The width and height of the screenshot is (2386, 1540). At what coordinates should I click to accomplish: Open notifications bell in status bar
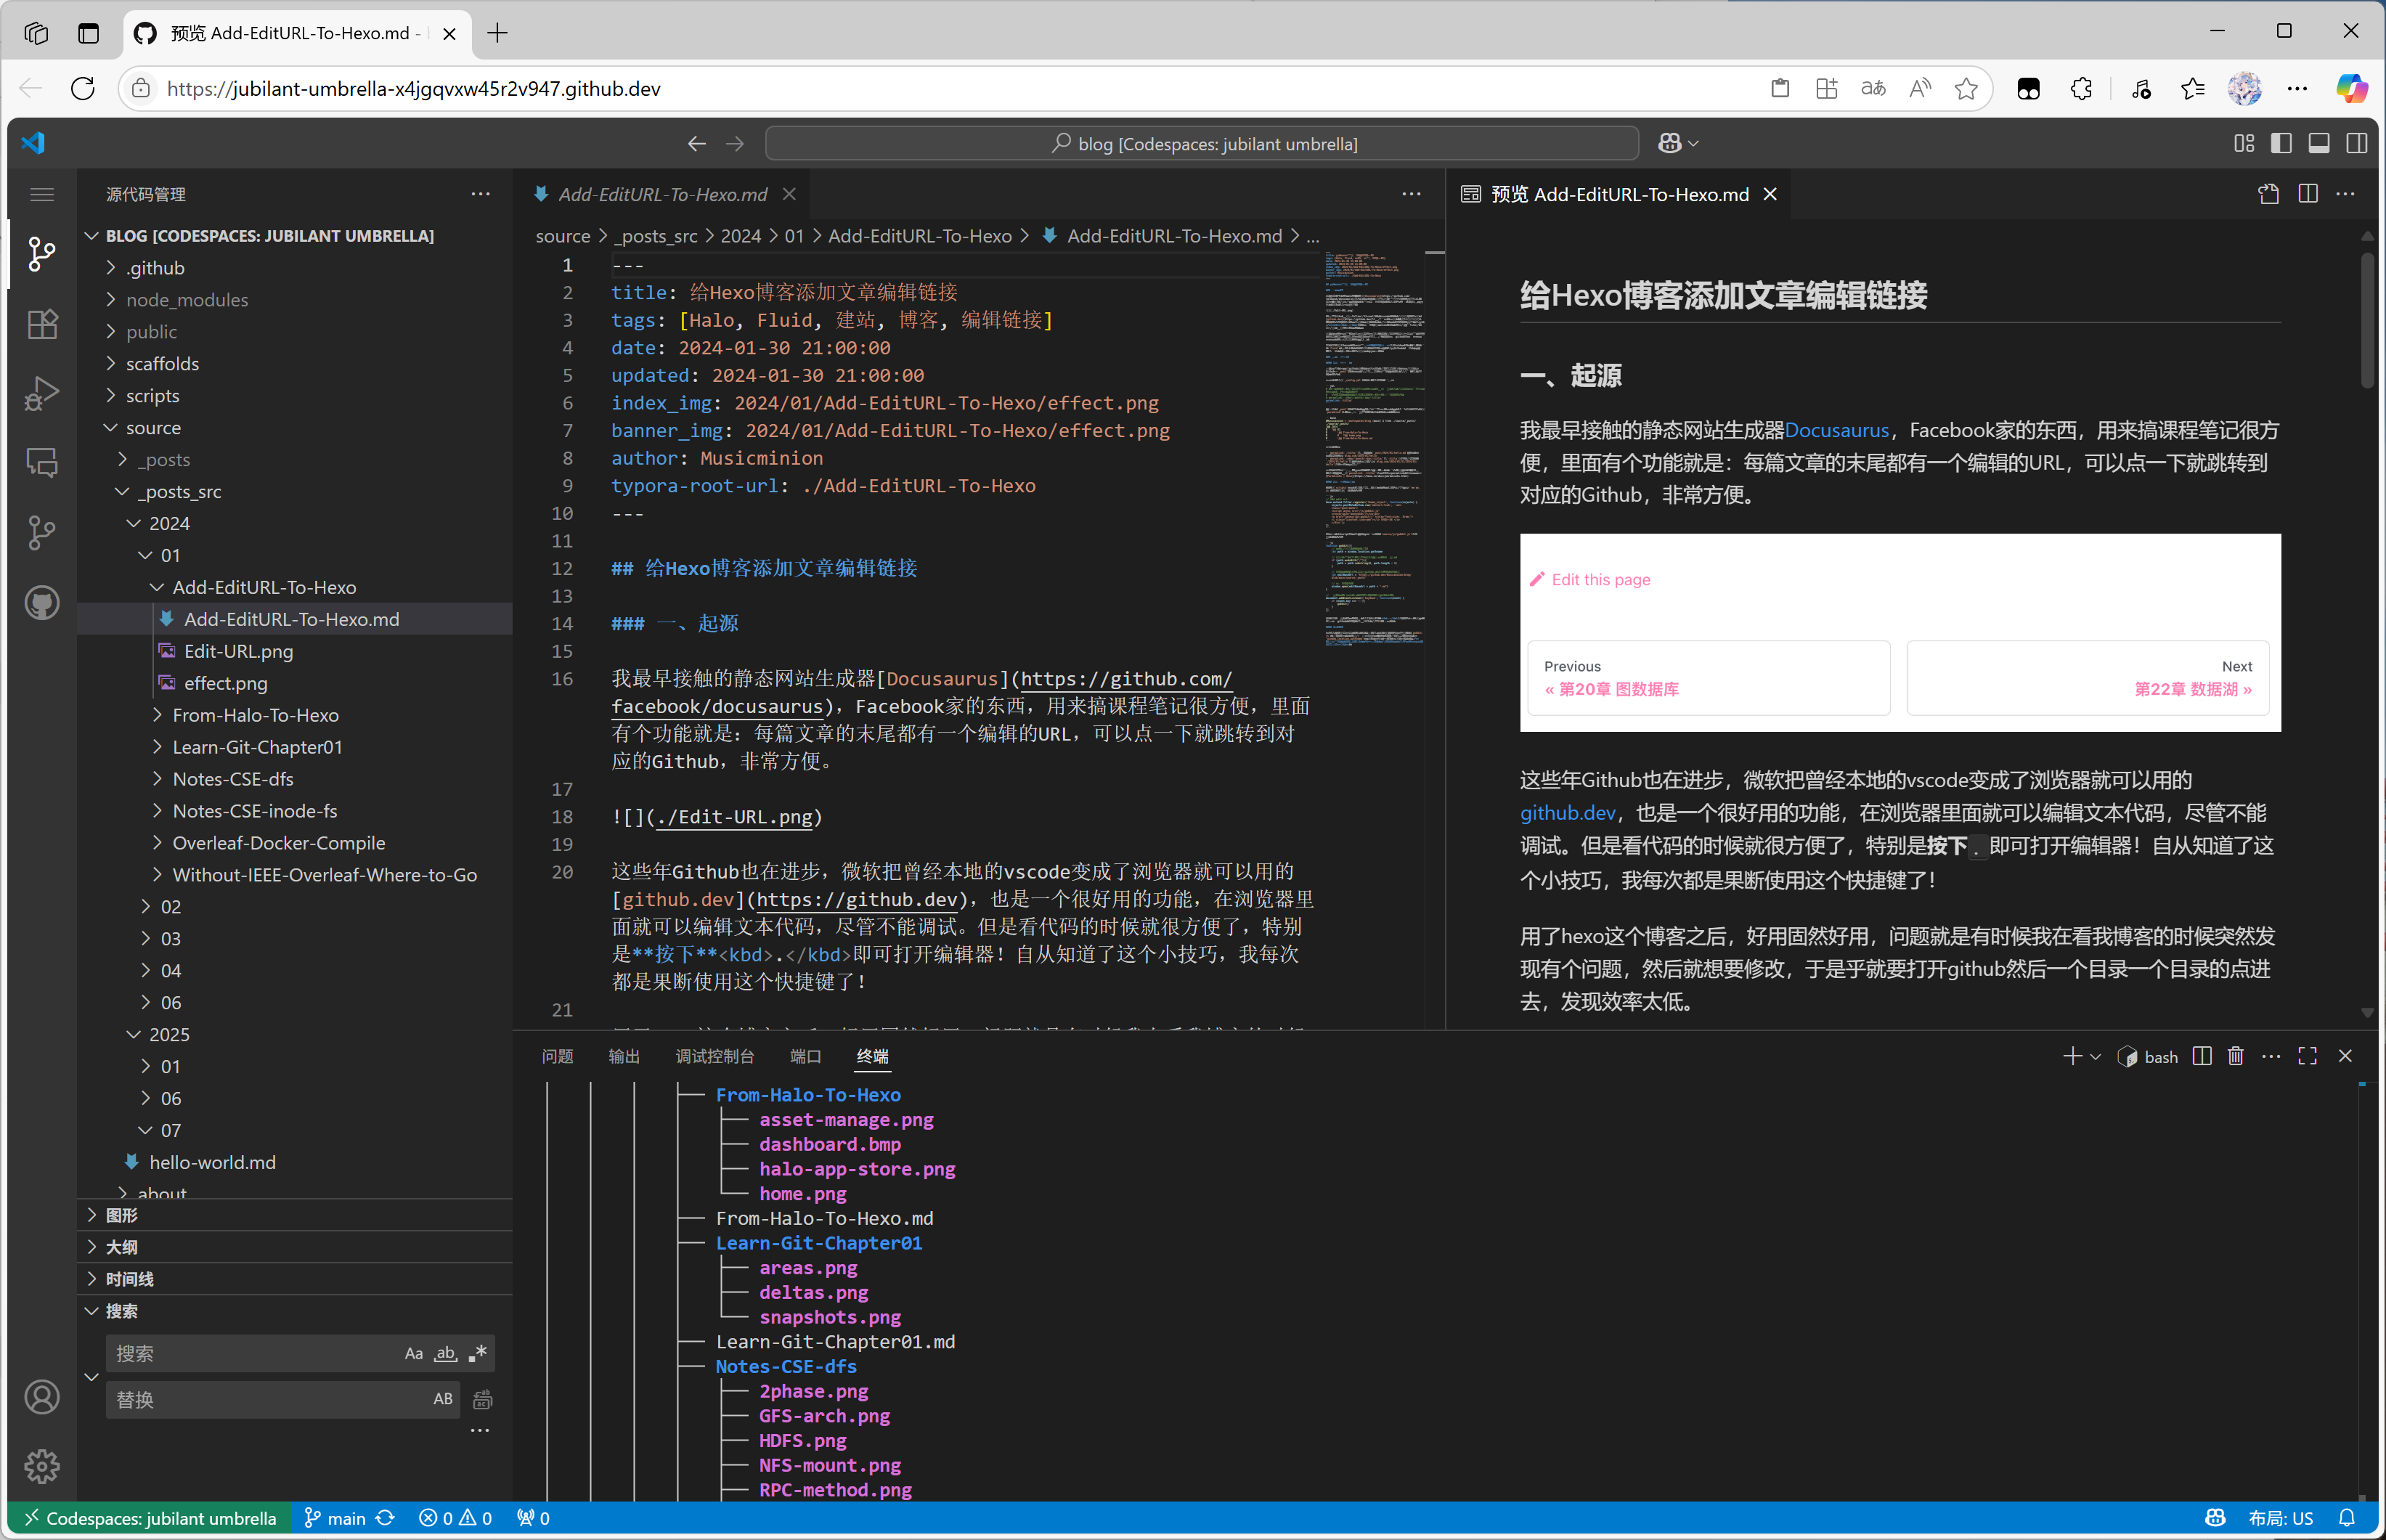click(2347, 1518)
